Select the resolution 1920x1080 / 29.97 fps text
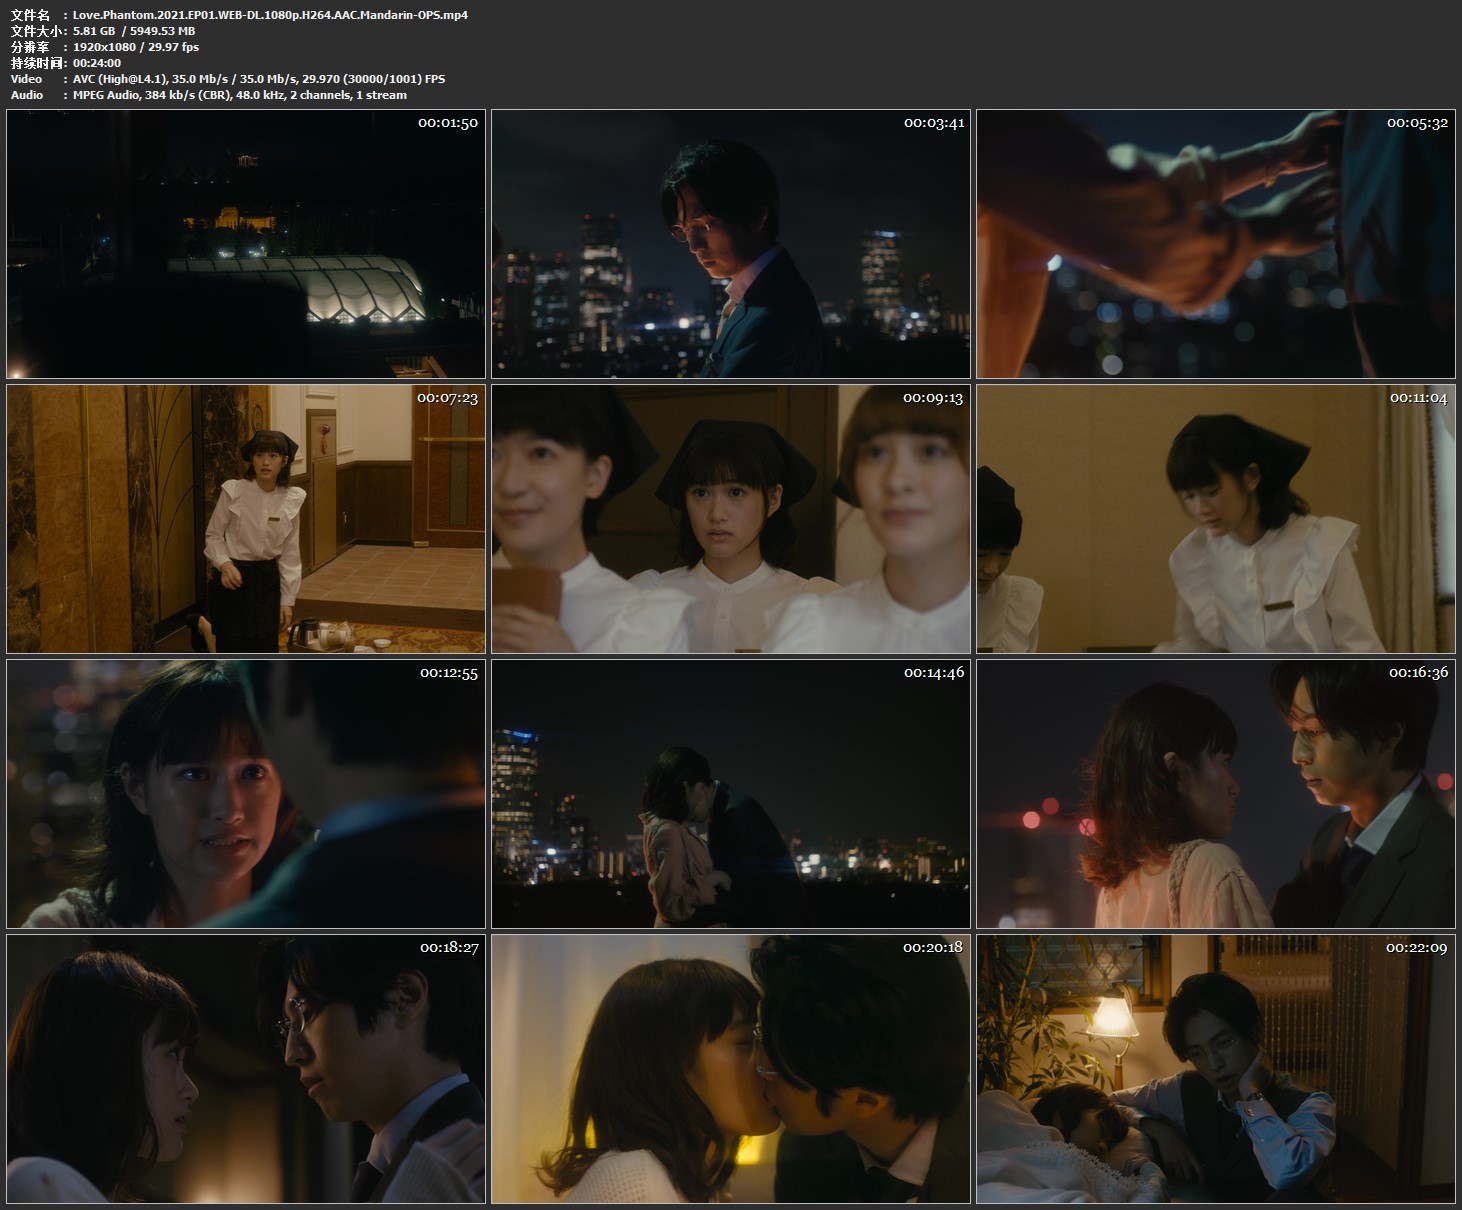Image resolution: width=1462 pixels, height=1210 pixels. coord(136,47)
